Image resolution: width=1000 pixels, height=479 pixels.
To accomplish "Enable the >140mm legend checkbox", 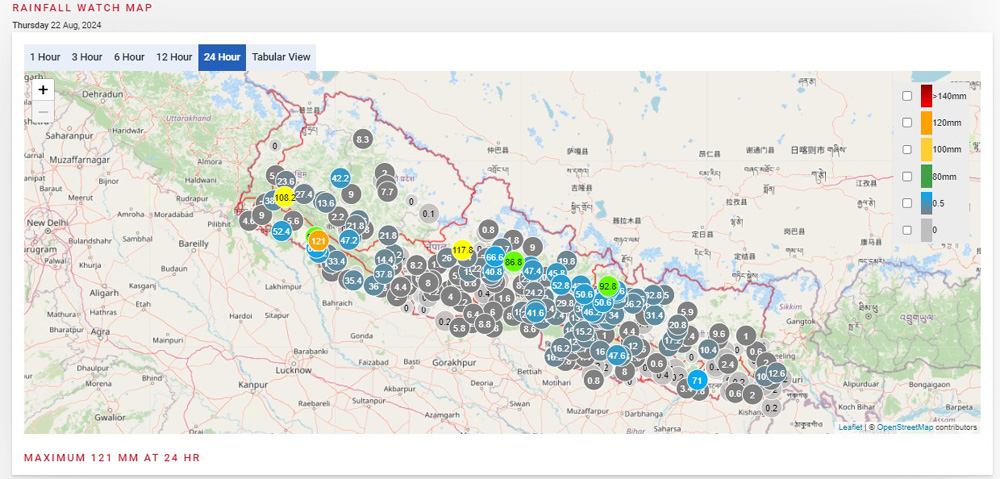I will coord(906,96).
